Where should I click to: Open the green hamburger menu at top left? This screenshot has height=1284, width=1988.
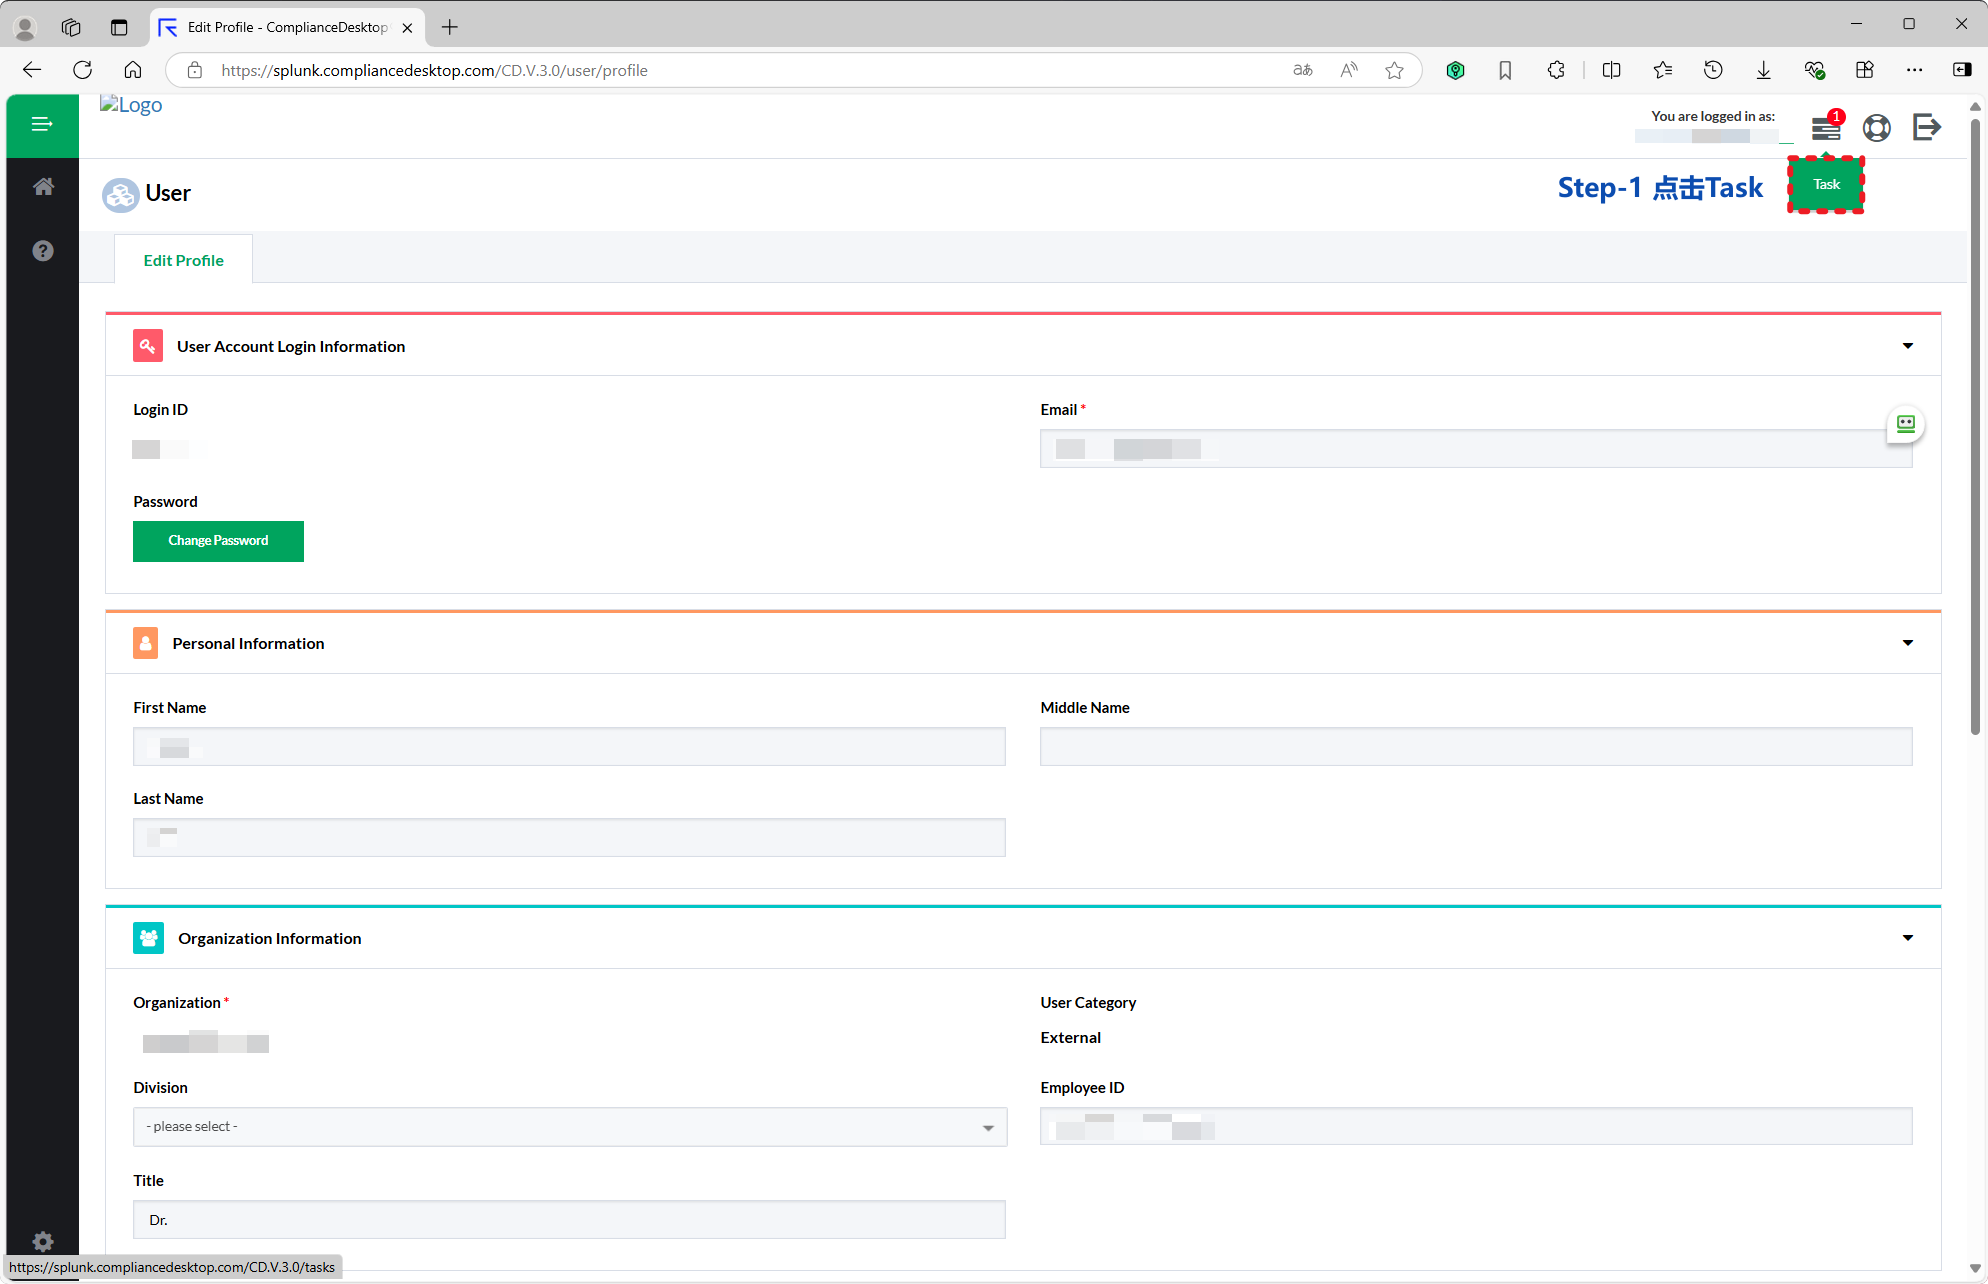point(42,123)
